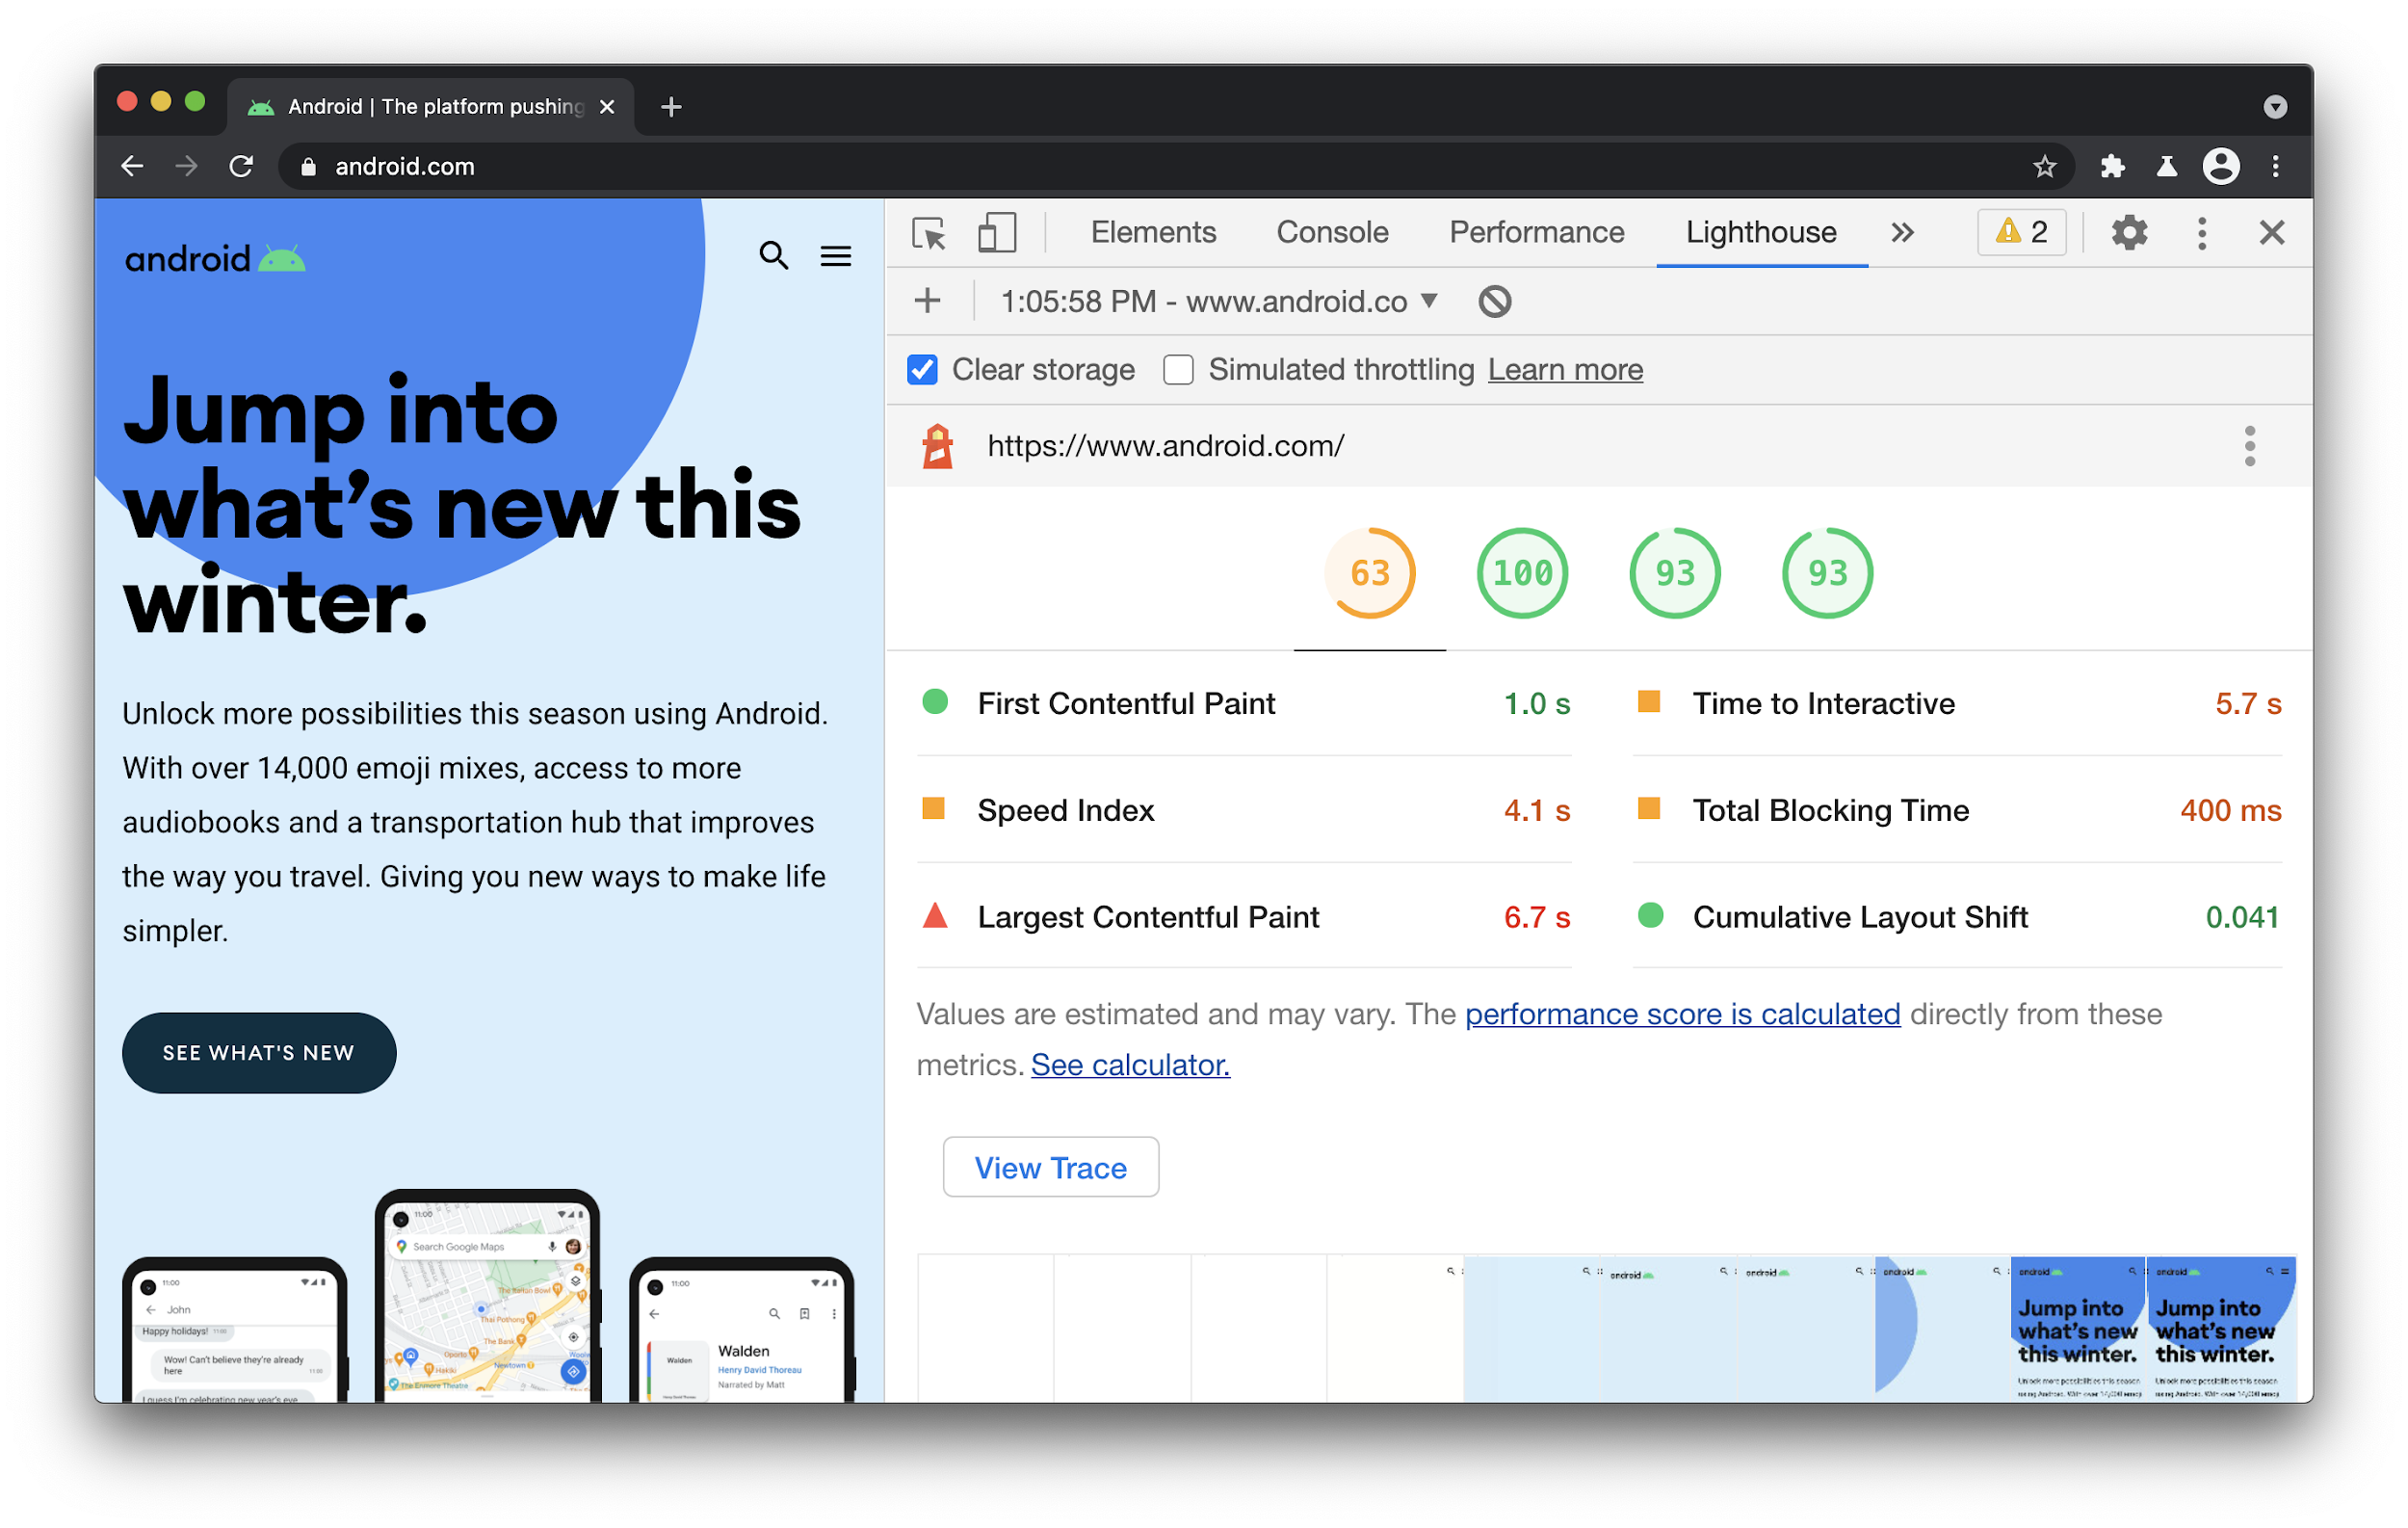This screenshot has width=2408, height=1528.
Task: Click the Lighthouse report anchor icon
Action: (x=941, y=446)
